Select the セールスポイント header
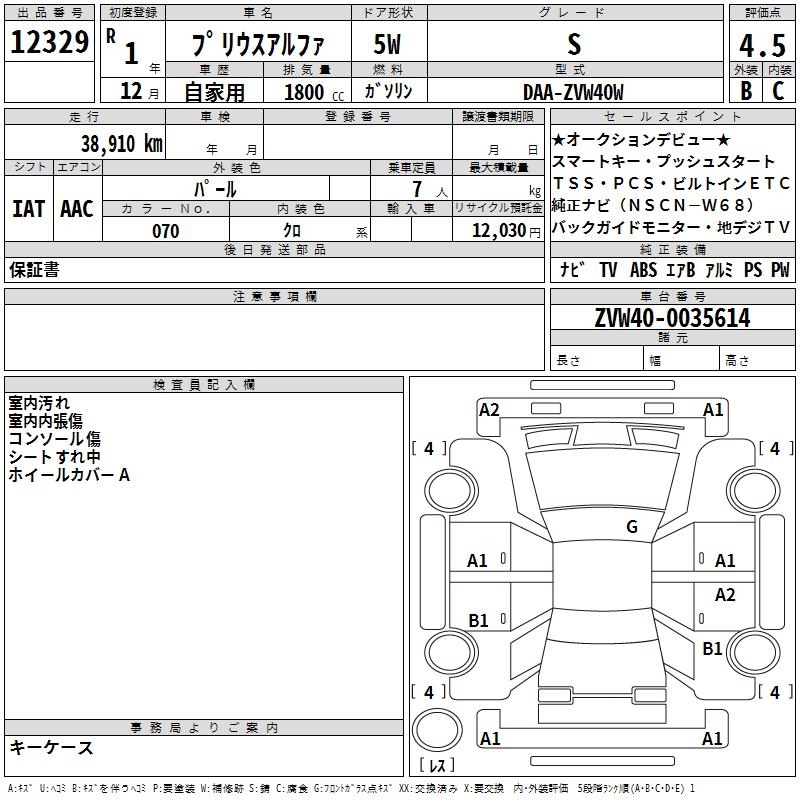 pyautogui.click(x=672, y=117)
